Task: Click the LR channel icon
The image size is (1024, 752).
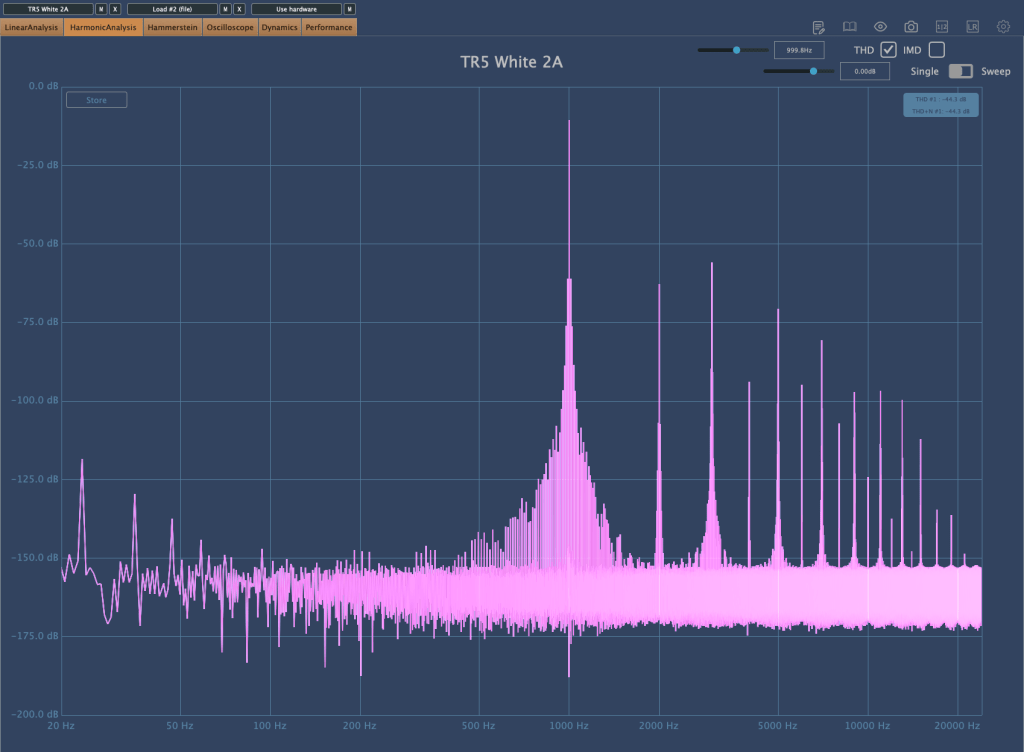Action: click(x=972, y=27)
